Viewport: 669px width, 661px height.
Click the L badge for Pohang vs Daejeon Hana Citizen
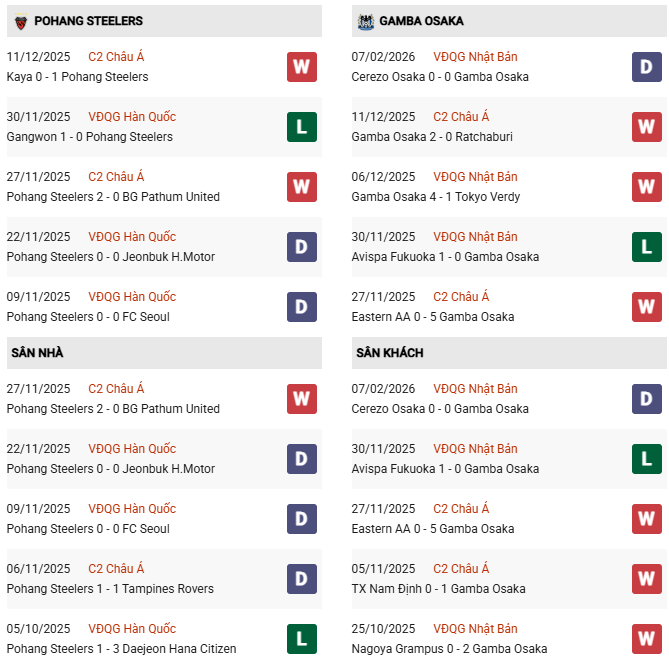click(301, 639)
